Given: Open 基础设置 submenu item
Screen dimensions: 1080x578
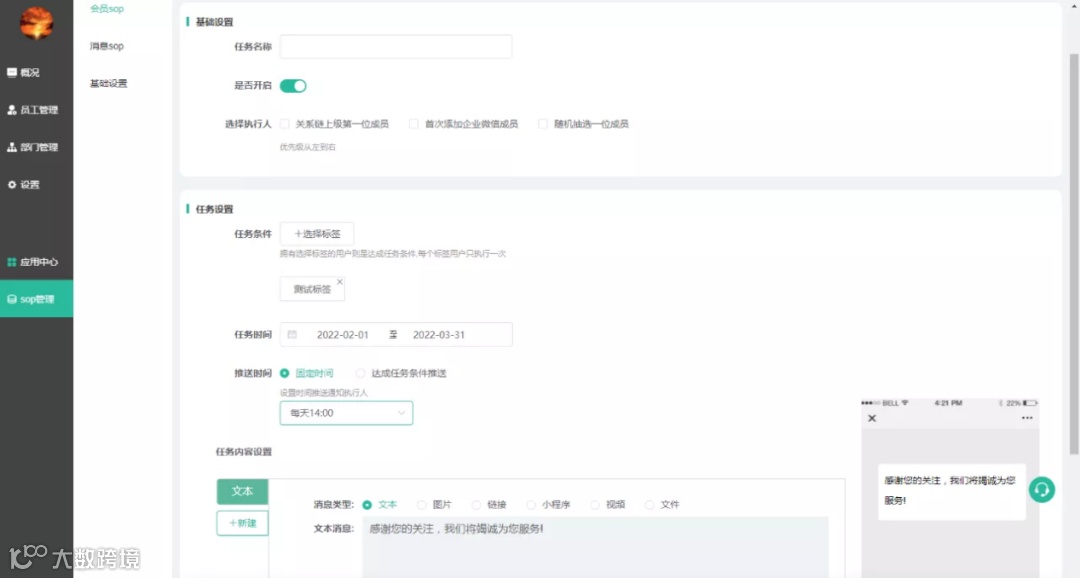Looking at the screenshot, I should (108, 83).
